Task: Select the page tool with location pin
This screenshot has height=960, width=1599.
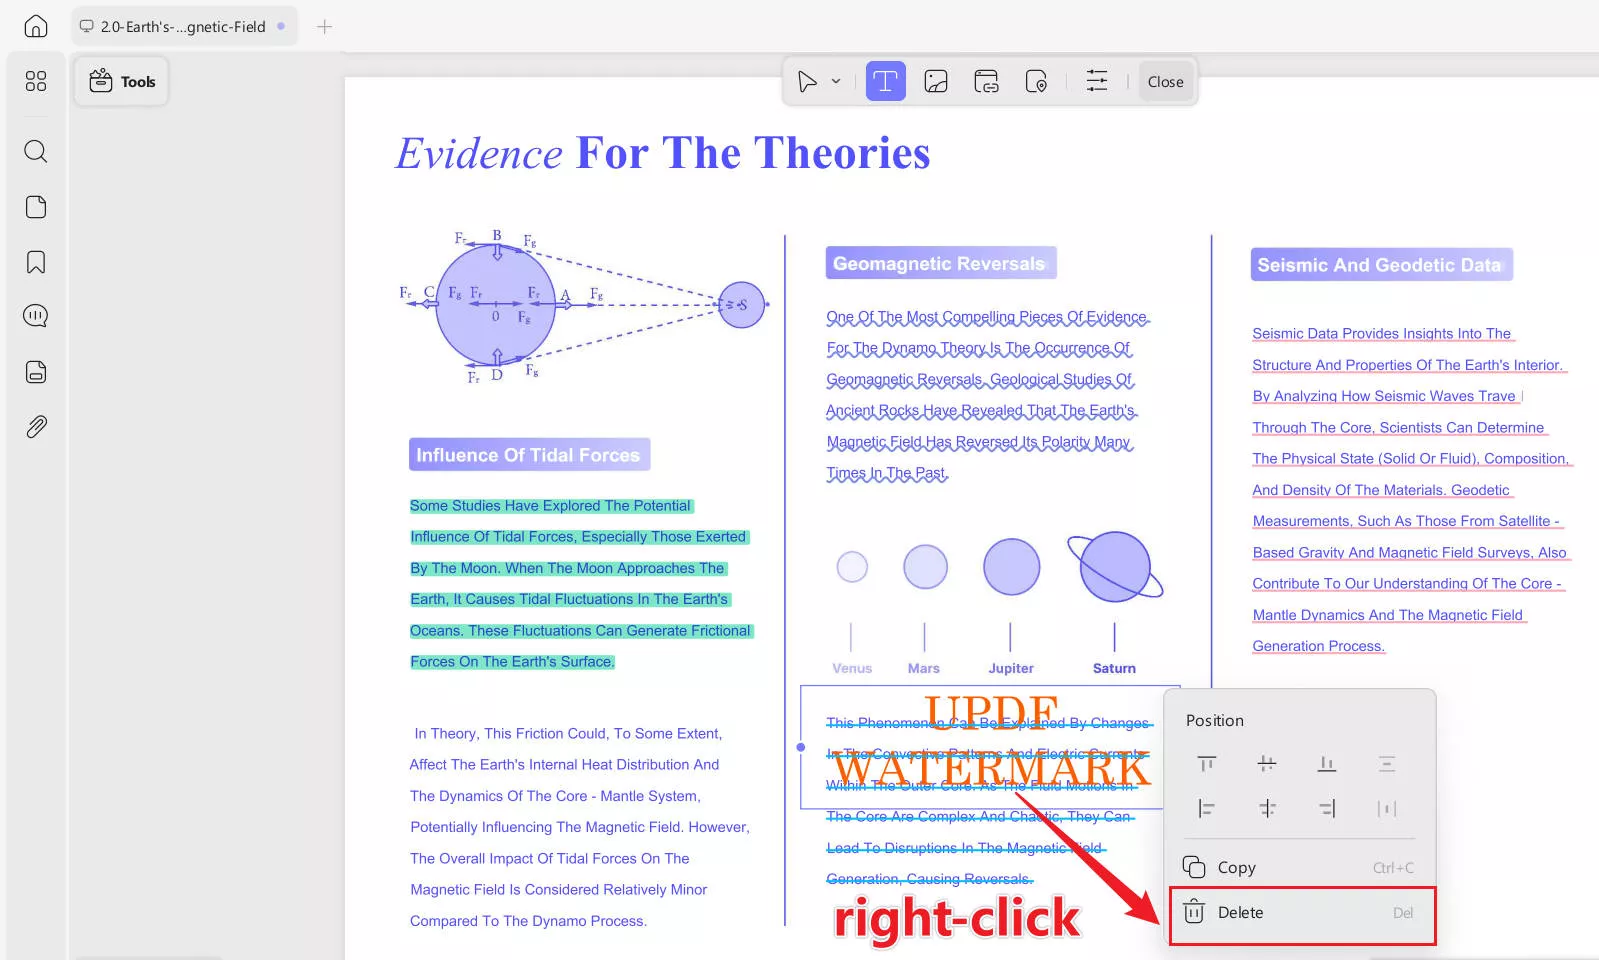Action: 1036,81
